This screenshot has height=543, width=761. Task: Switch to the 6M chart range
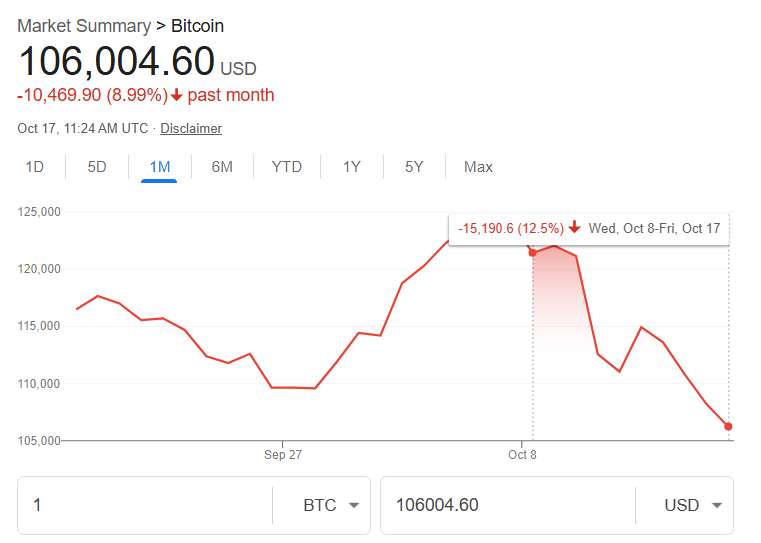pos(222,167)
